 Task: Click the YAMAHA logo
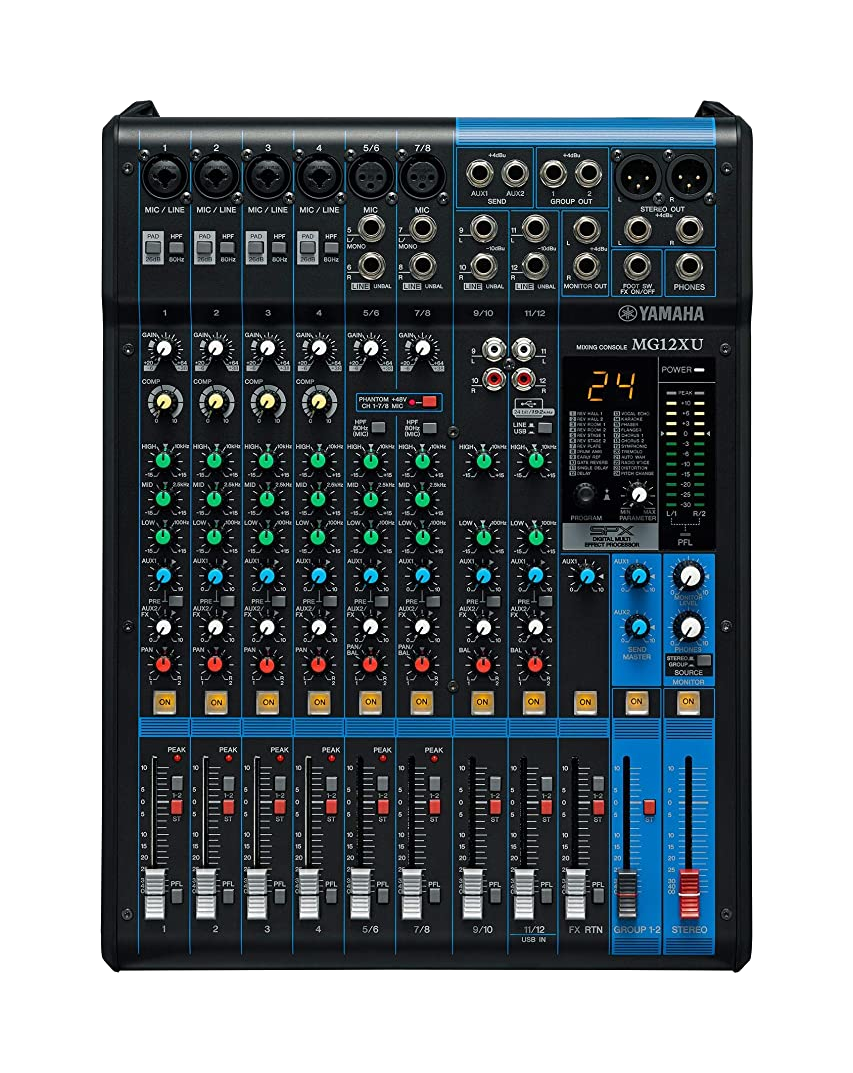coord(661,314)
